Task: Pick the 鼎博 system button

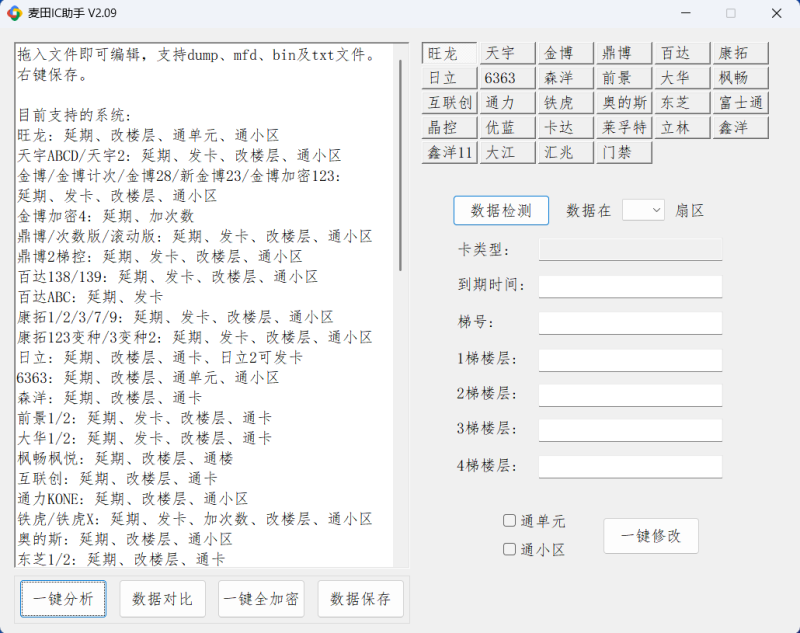Action: (623, 53)
